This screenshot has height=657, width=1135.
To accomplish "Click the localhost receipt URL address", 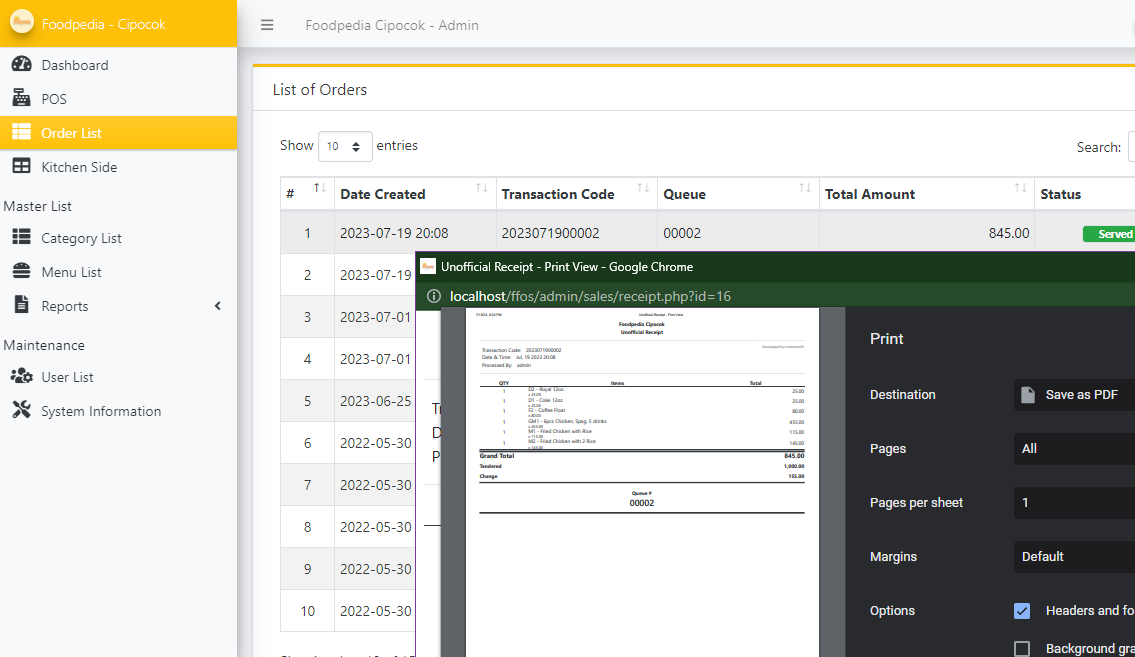I will click(590, 296).
